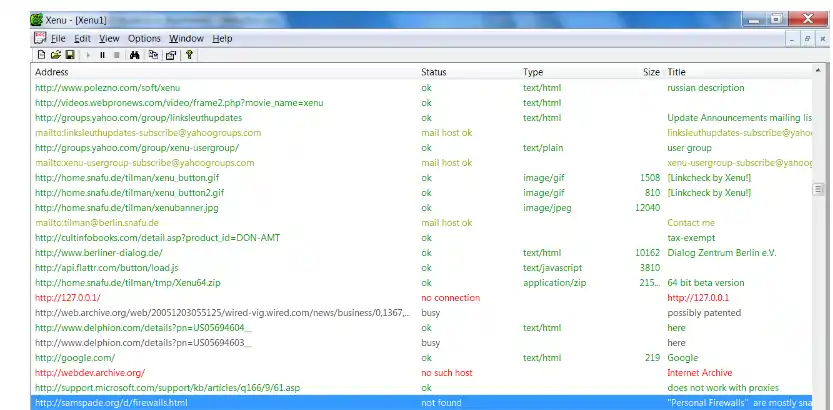Screen dimensions: 833x410
Task: Click the scrollbar up arrow
Action: (x=818, y=70)
